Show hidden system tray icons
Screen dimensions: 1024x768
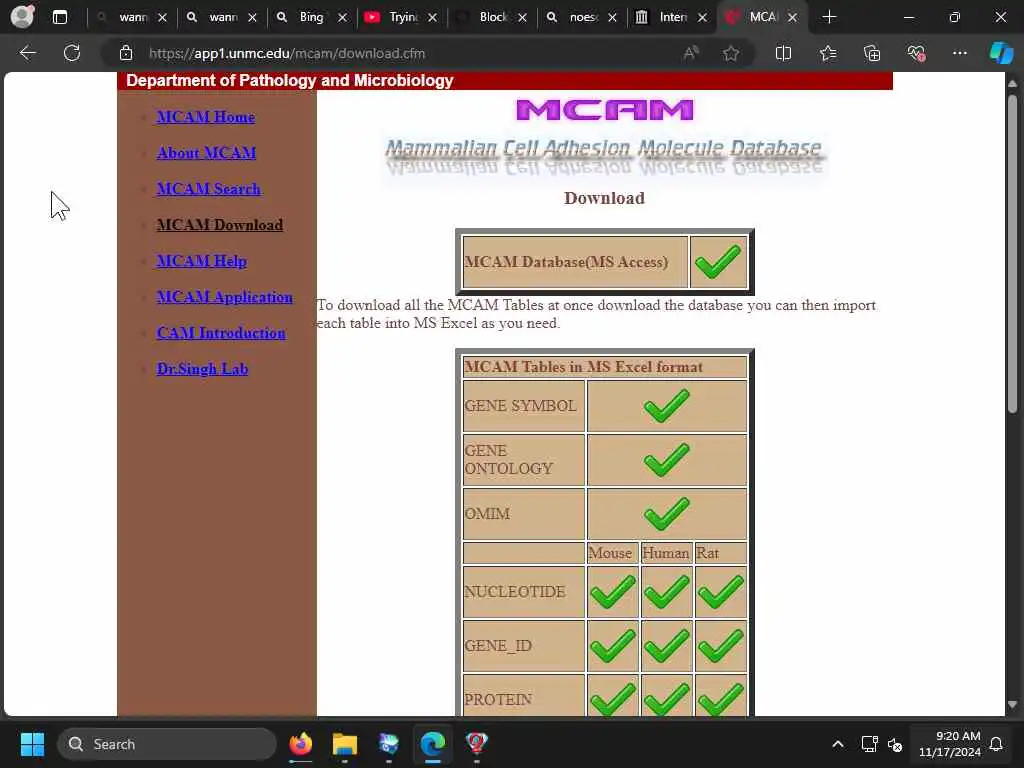tap(838, 744)
